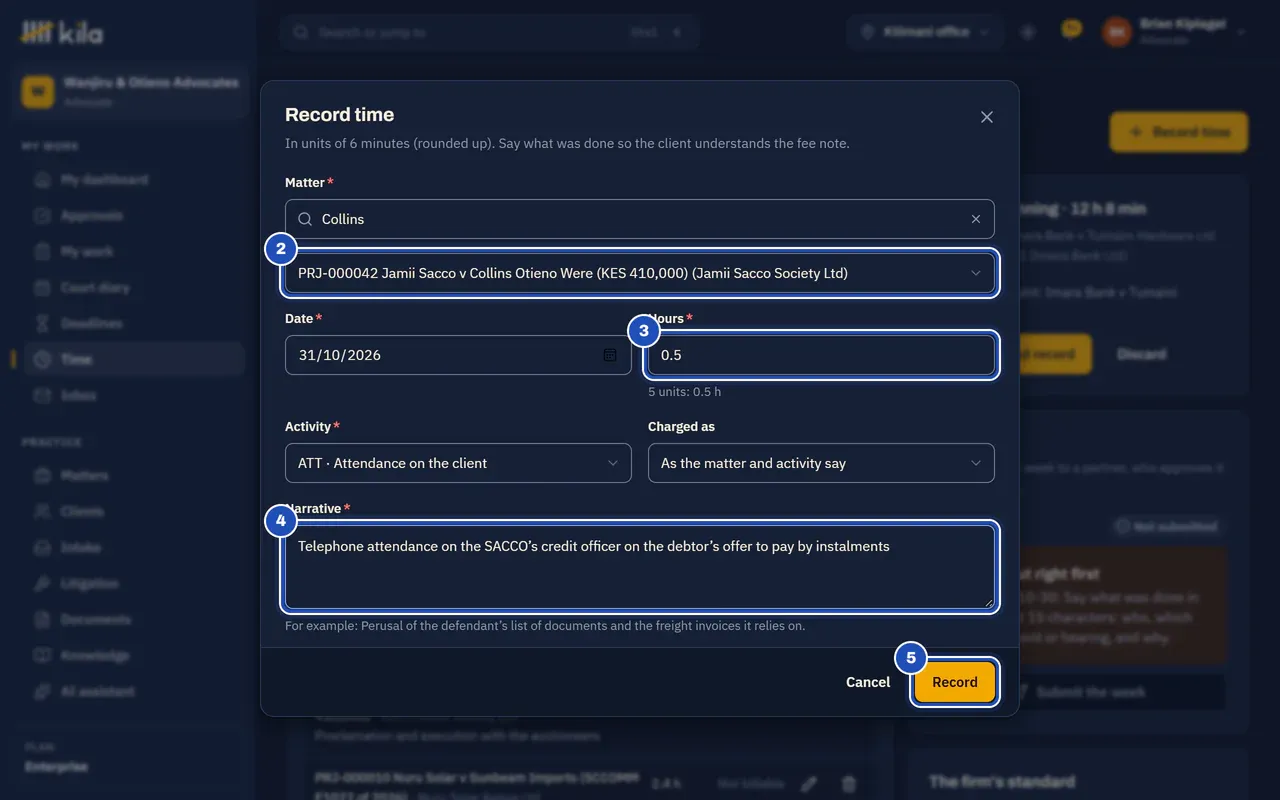Viewport: 1280px width, 800px height.
Task: Click the Hours field with 0.5
Action: pyautogui.click(x=821, y=355)
